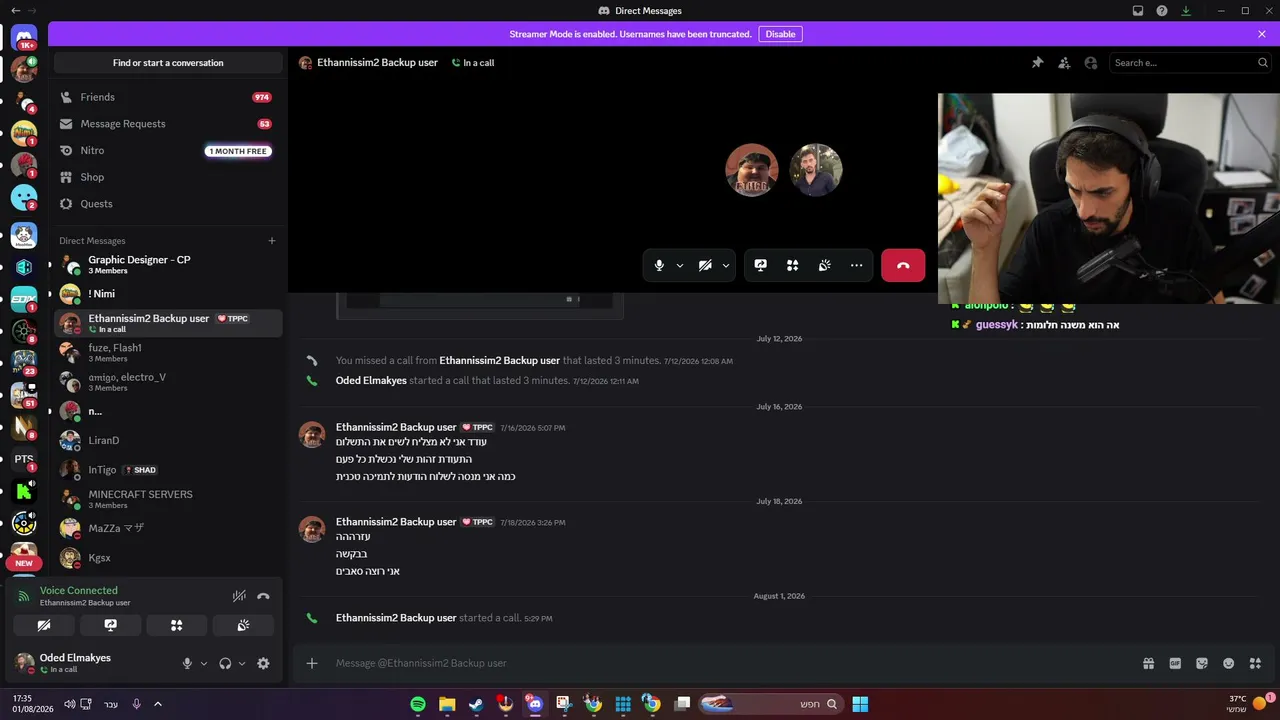Show pinned messages
1280x720 pixels.
1037,63
